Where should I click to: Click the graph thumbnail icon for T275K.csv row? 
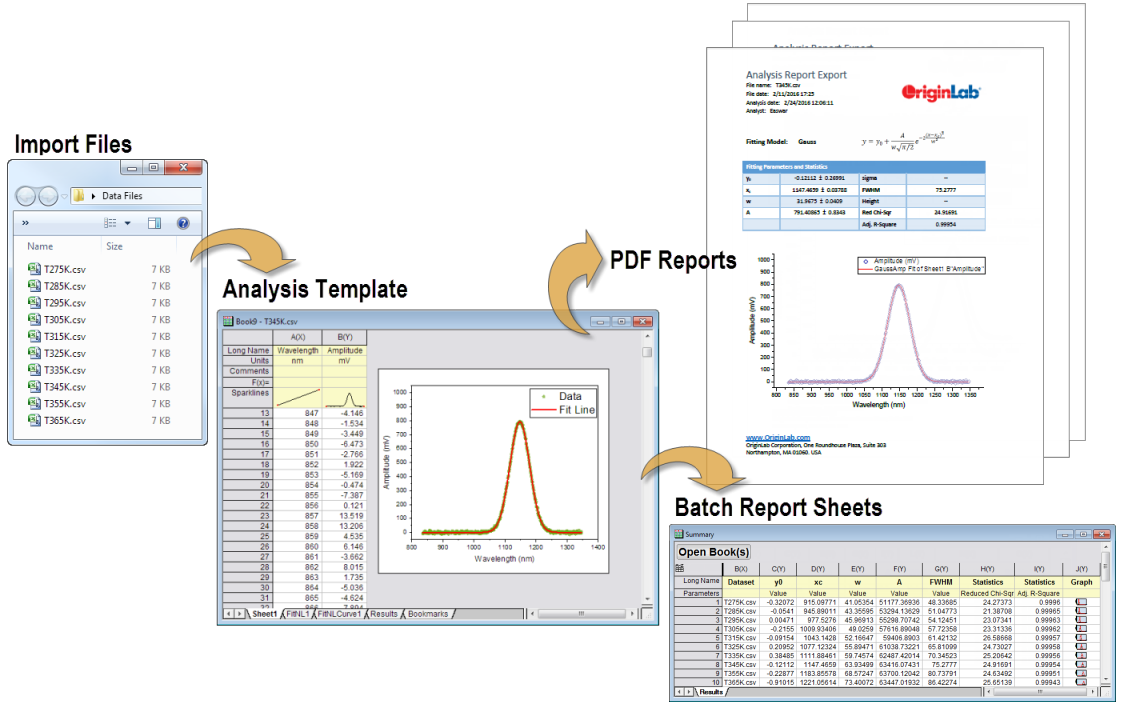coord(1082,602)
